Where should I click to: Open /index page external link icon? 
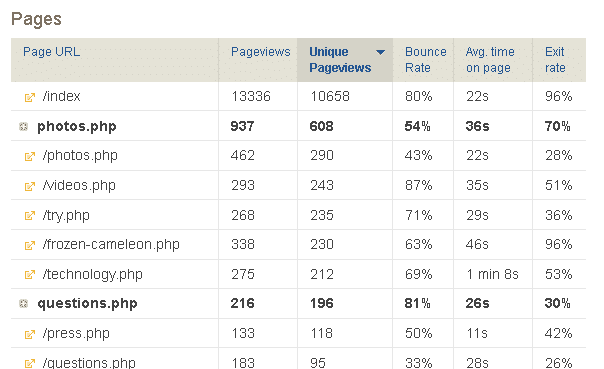click(x=30, y=97)
